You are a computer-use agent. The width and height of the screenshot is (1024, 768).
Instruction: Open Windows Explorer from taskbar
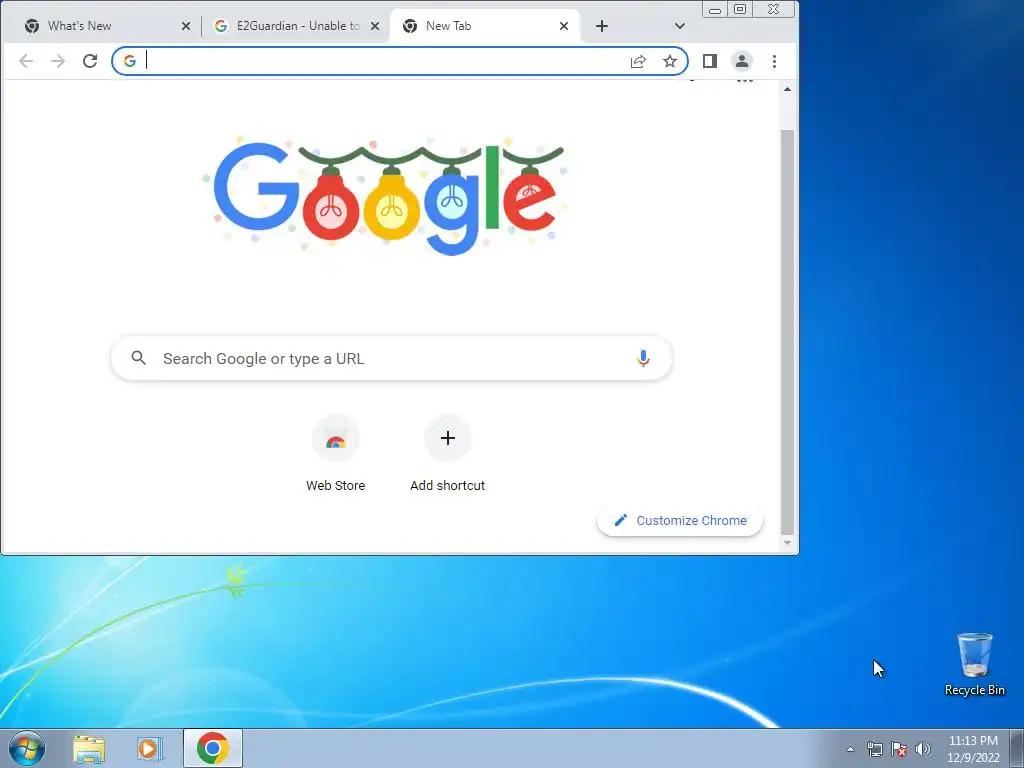point(89,748)
